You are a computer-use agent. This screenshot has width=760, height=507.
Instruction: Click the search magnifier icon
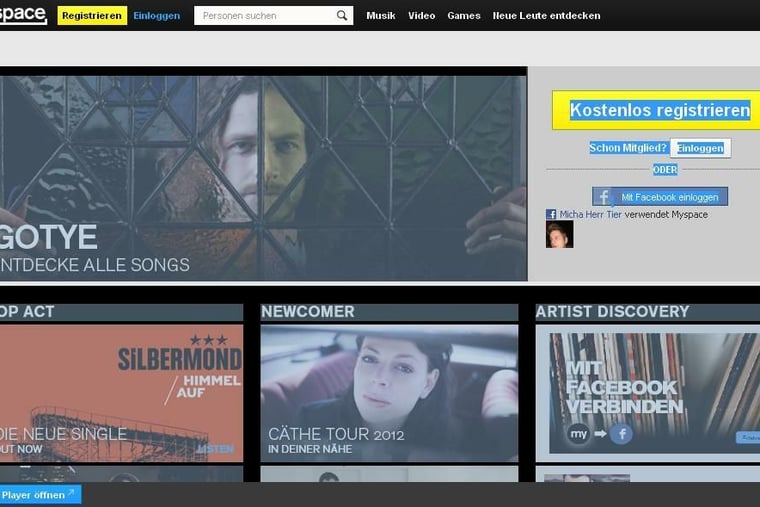[342, 16]
